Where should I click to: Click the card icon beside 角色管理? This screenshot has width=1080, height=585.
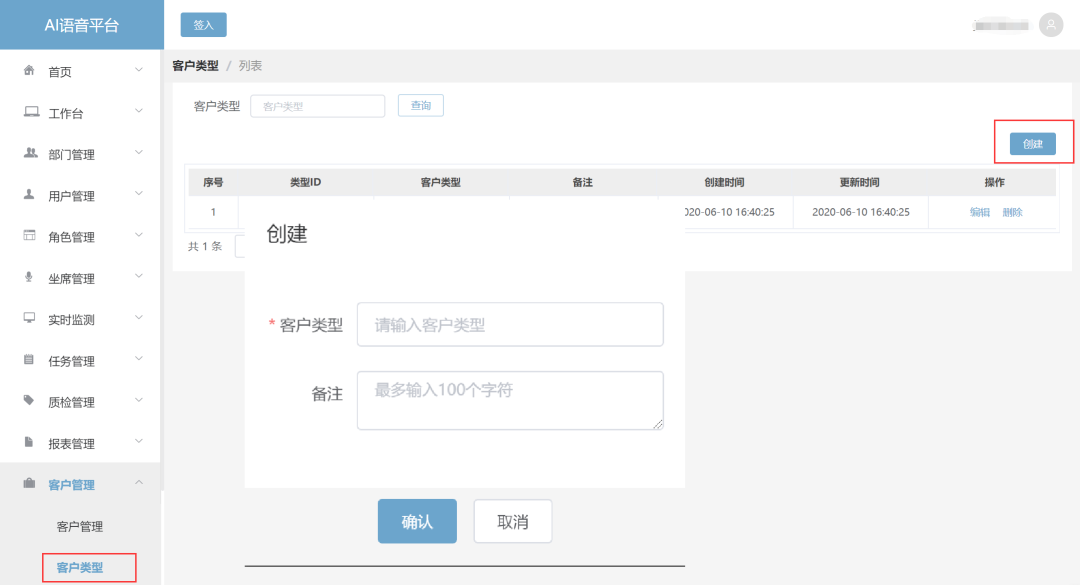(x=30, y=236)
